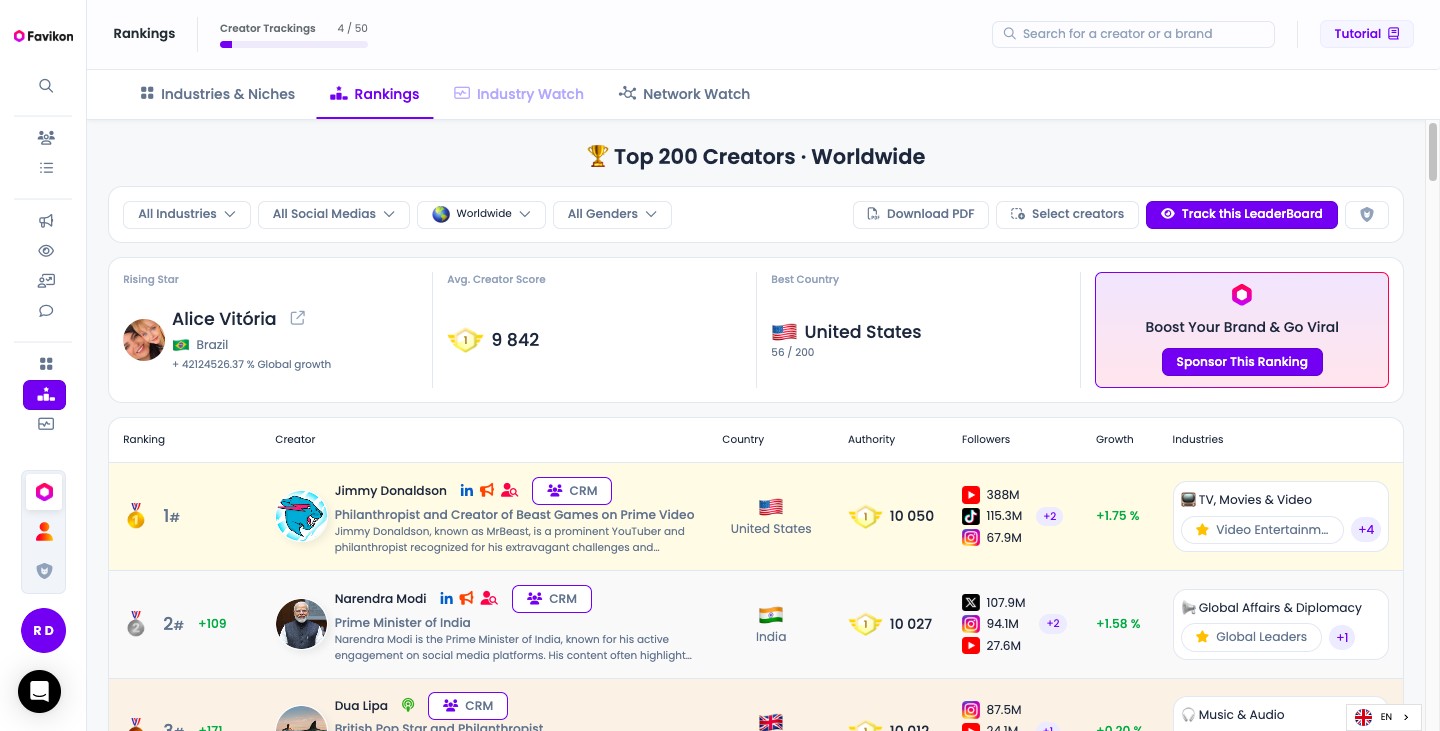Click Narendra Modi's orange megaphone icon
Viewport: 1440px width, 731px height.
point(467,598)
